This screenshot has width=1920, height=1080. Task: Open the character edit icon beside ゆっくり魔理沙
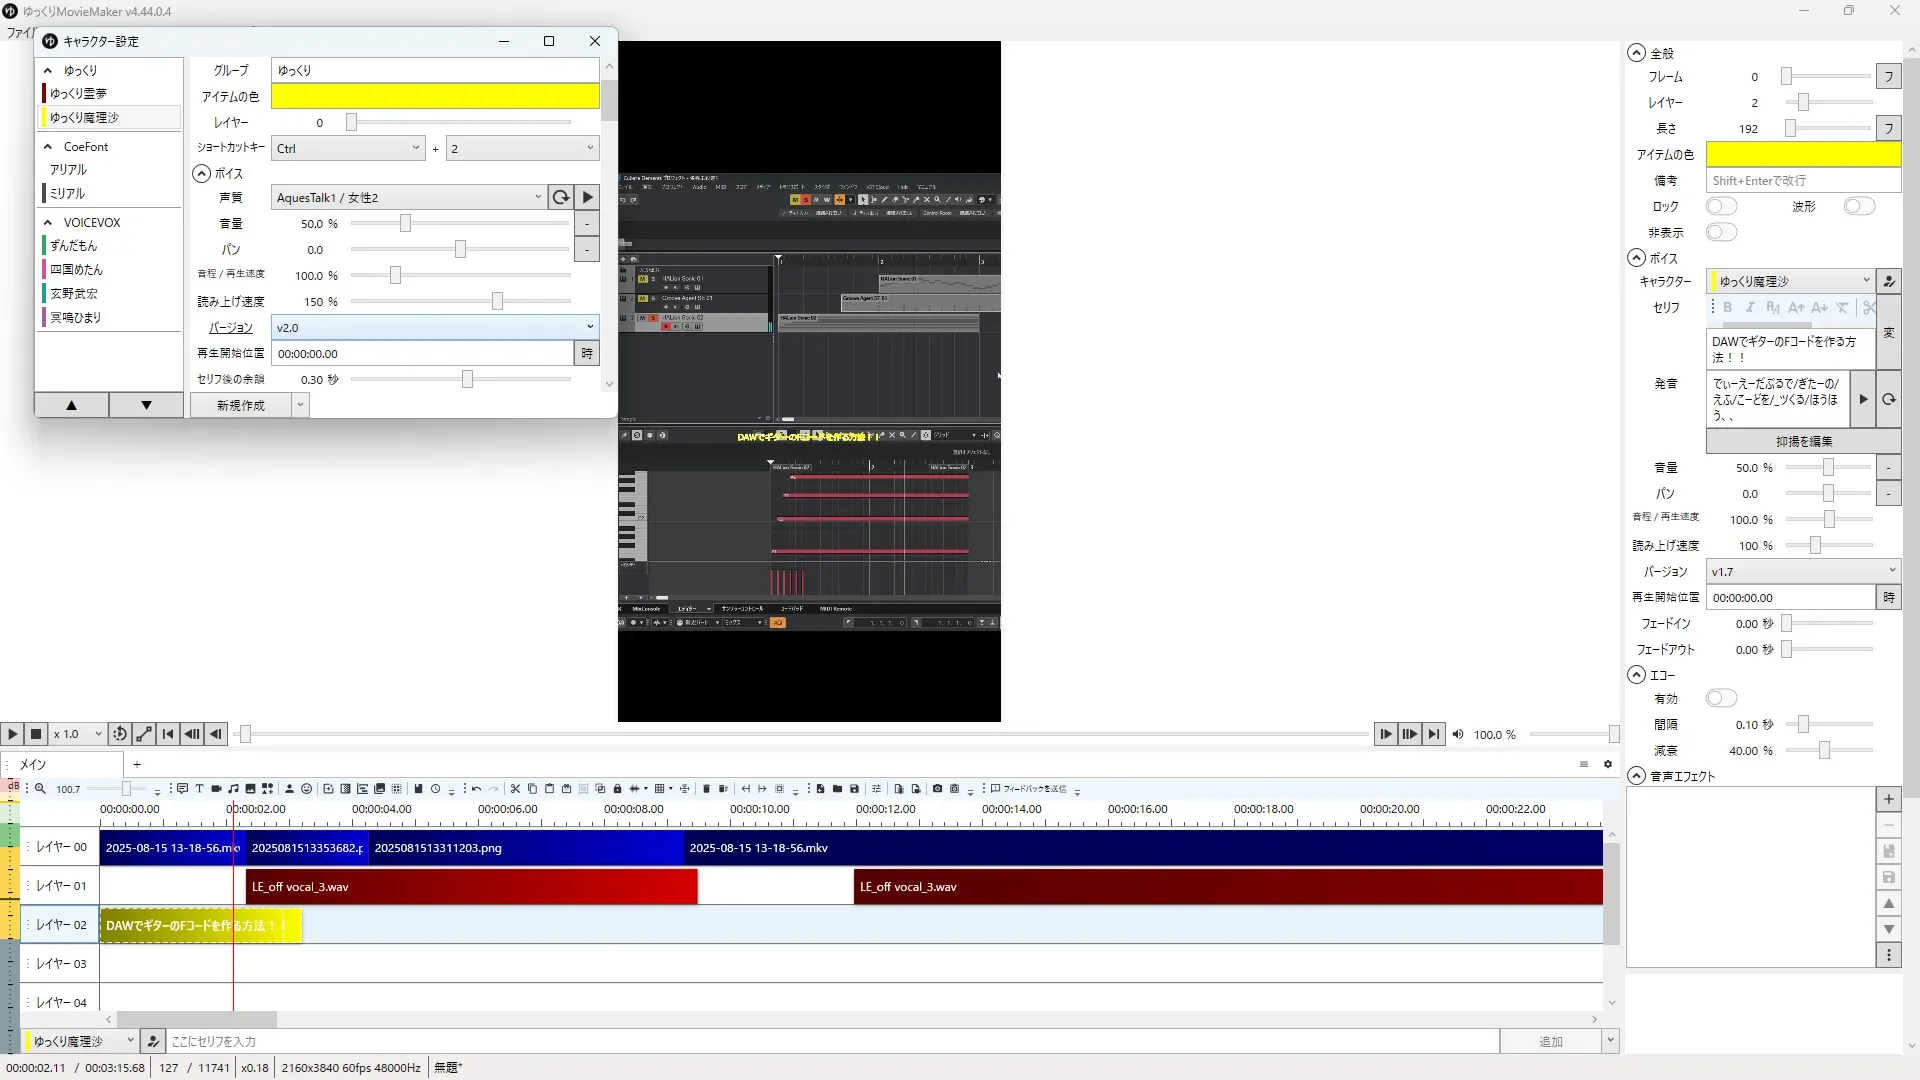[x=1889, y=281]
